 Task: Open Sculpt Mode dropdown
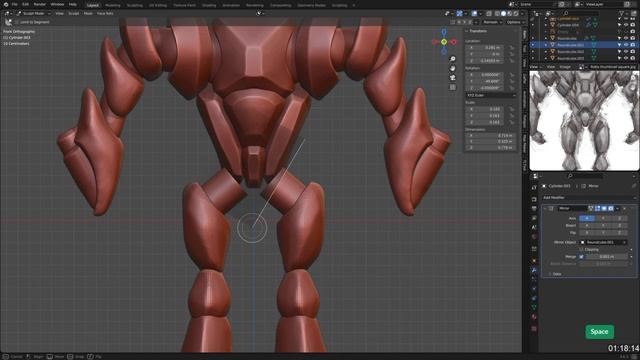33,13
